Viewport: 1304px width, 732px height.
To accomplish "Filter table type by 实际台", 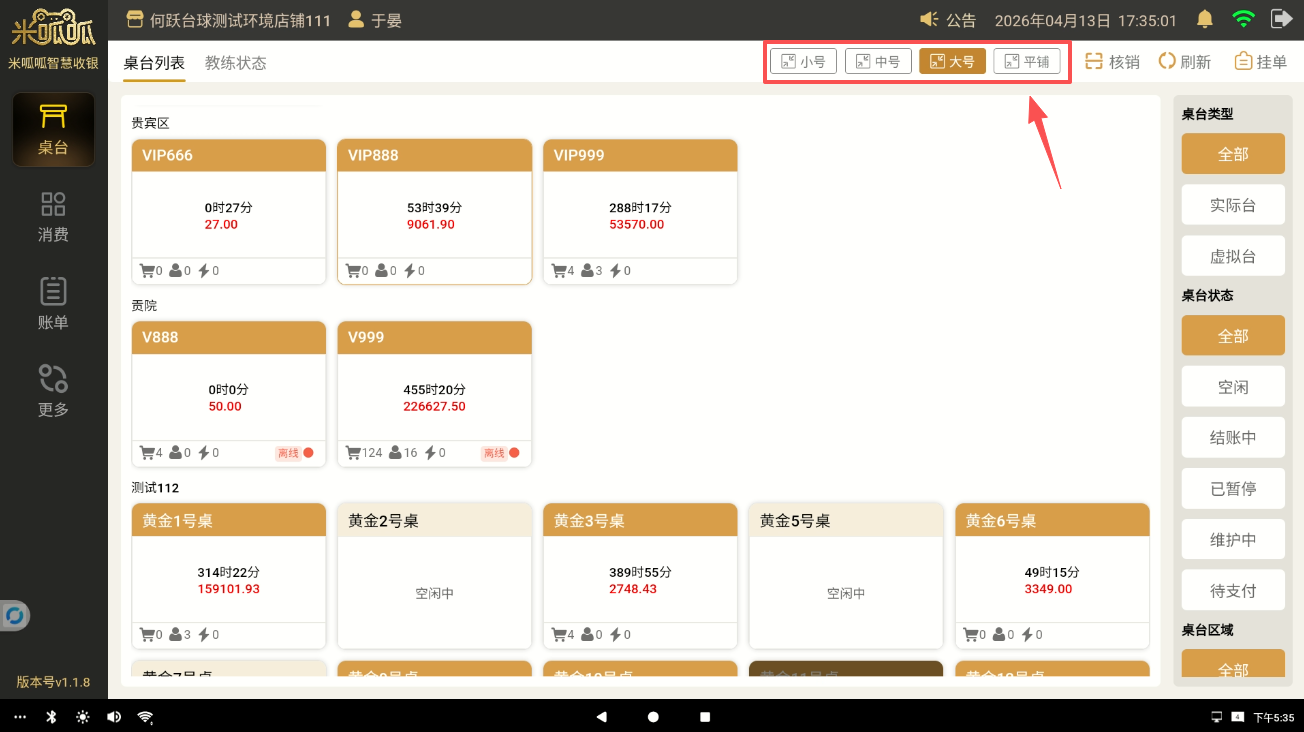I will 1232,206.
